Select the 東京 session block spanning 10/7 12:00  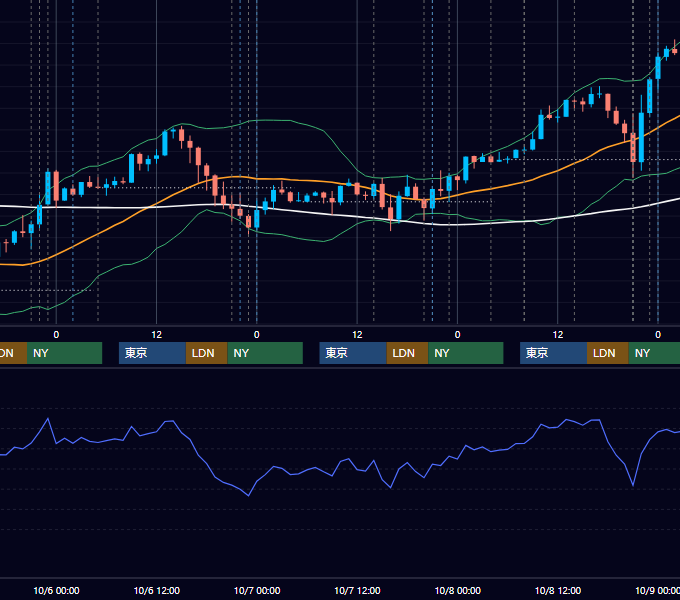point(353,353)
